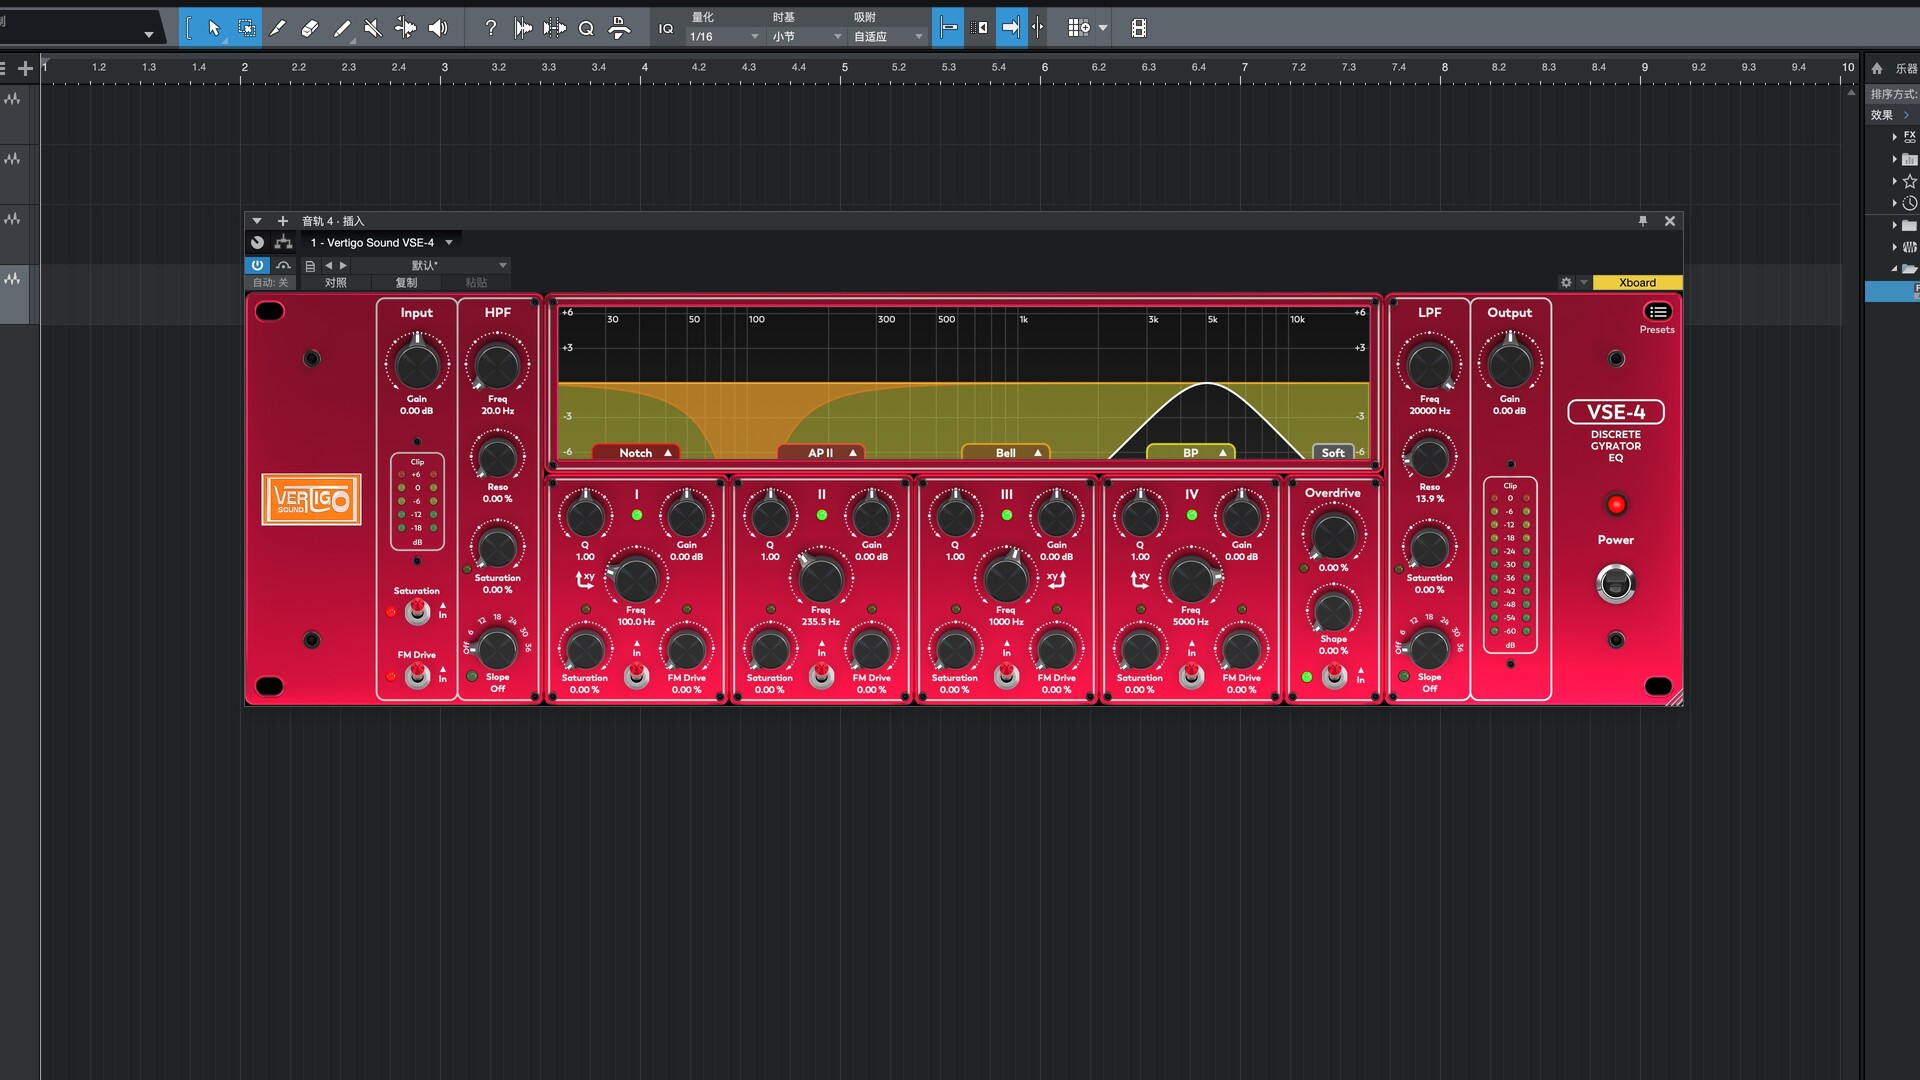Viewport: 1920px width, 1080px height.
Task: Click 自动: 关 automation button
Action: [x=270, y=283]
